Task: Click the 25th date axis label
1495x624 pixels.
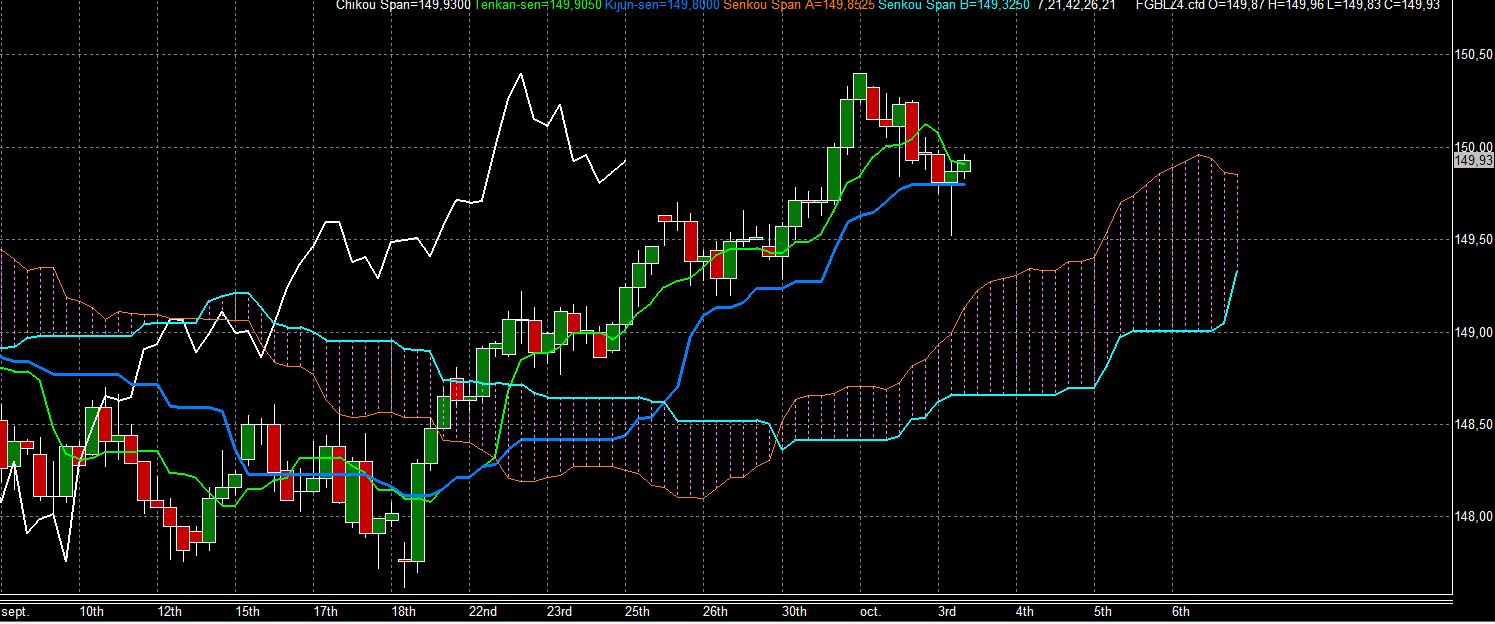Action: [x=637, y=611]
